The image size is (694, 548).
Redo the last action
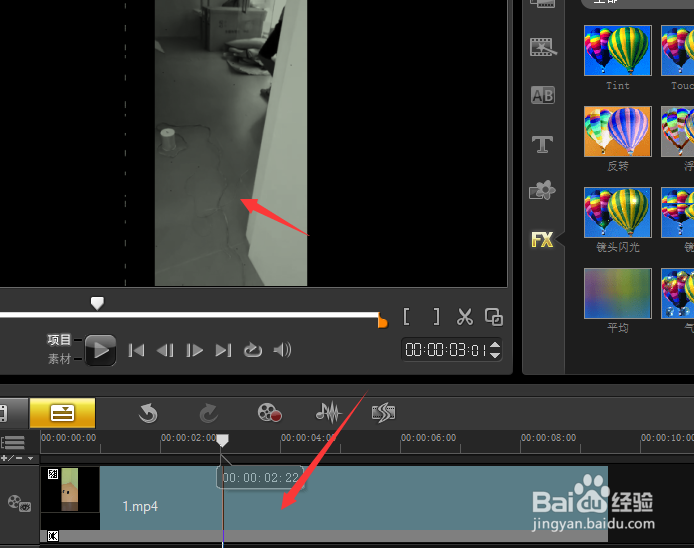pyautogui.click(x=208, y=413)
